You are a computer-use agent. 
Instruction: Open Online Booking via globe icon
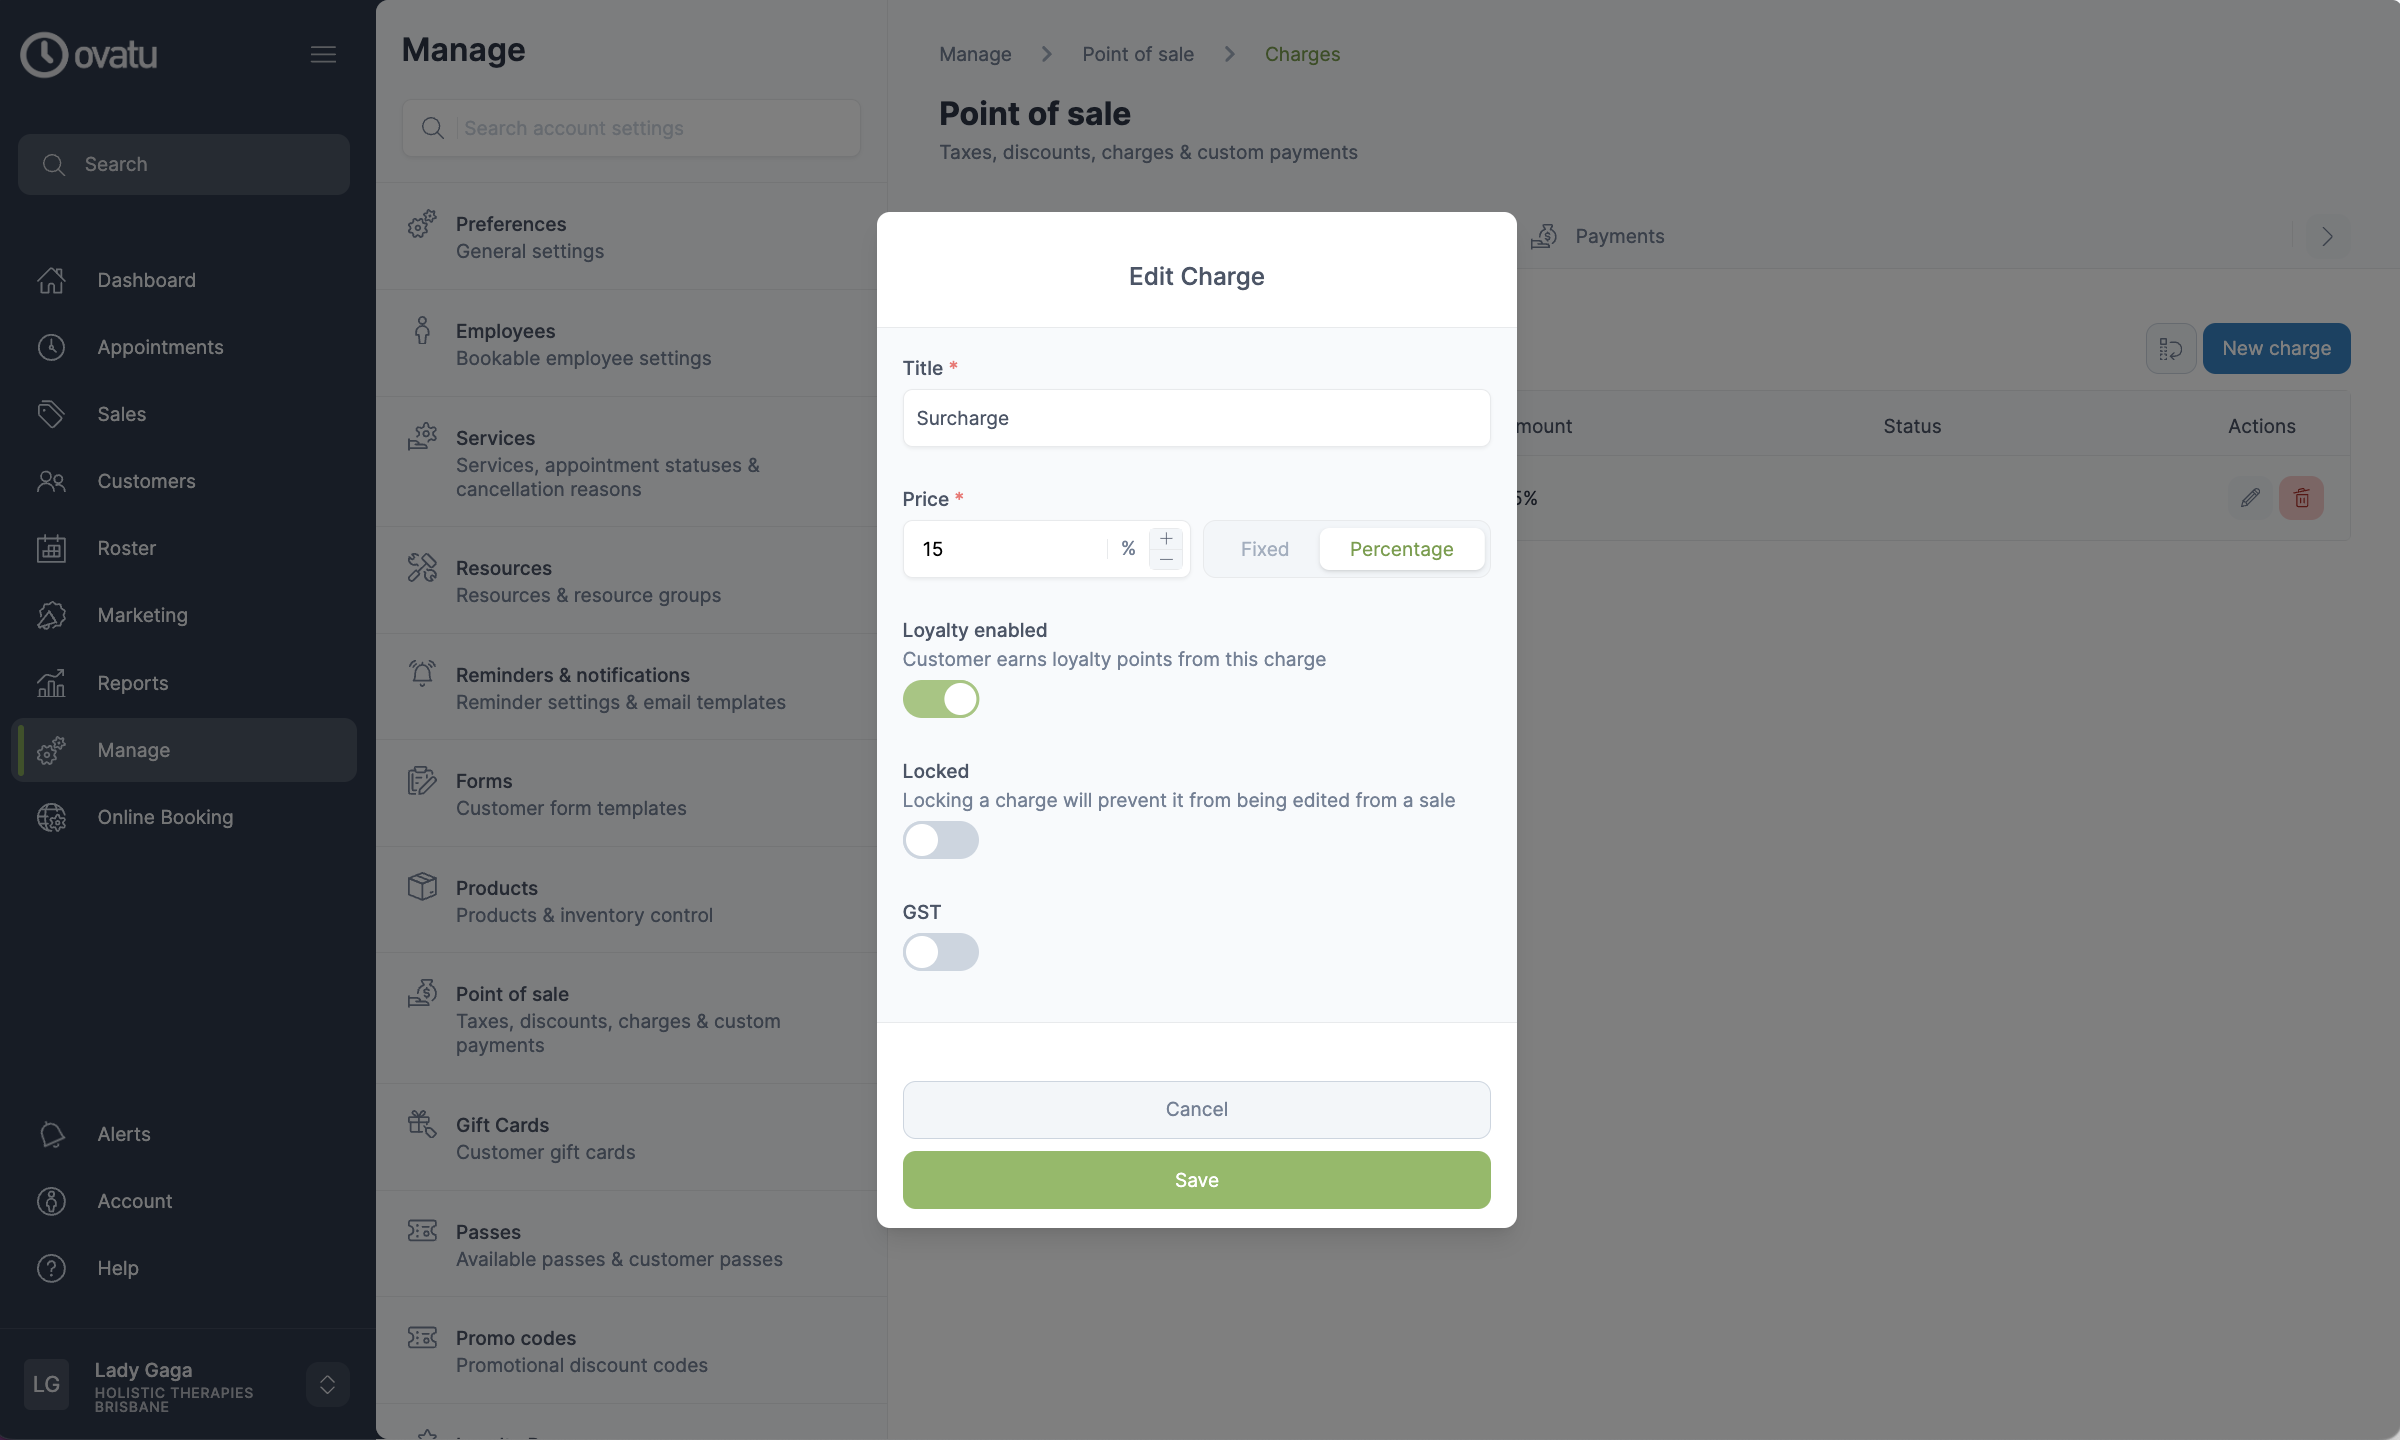(51, 817)
